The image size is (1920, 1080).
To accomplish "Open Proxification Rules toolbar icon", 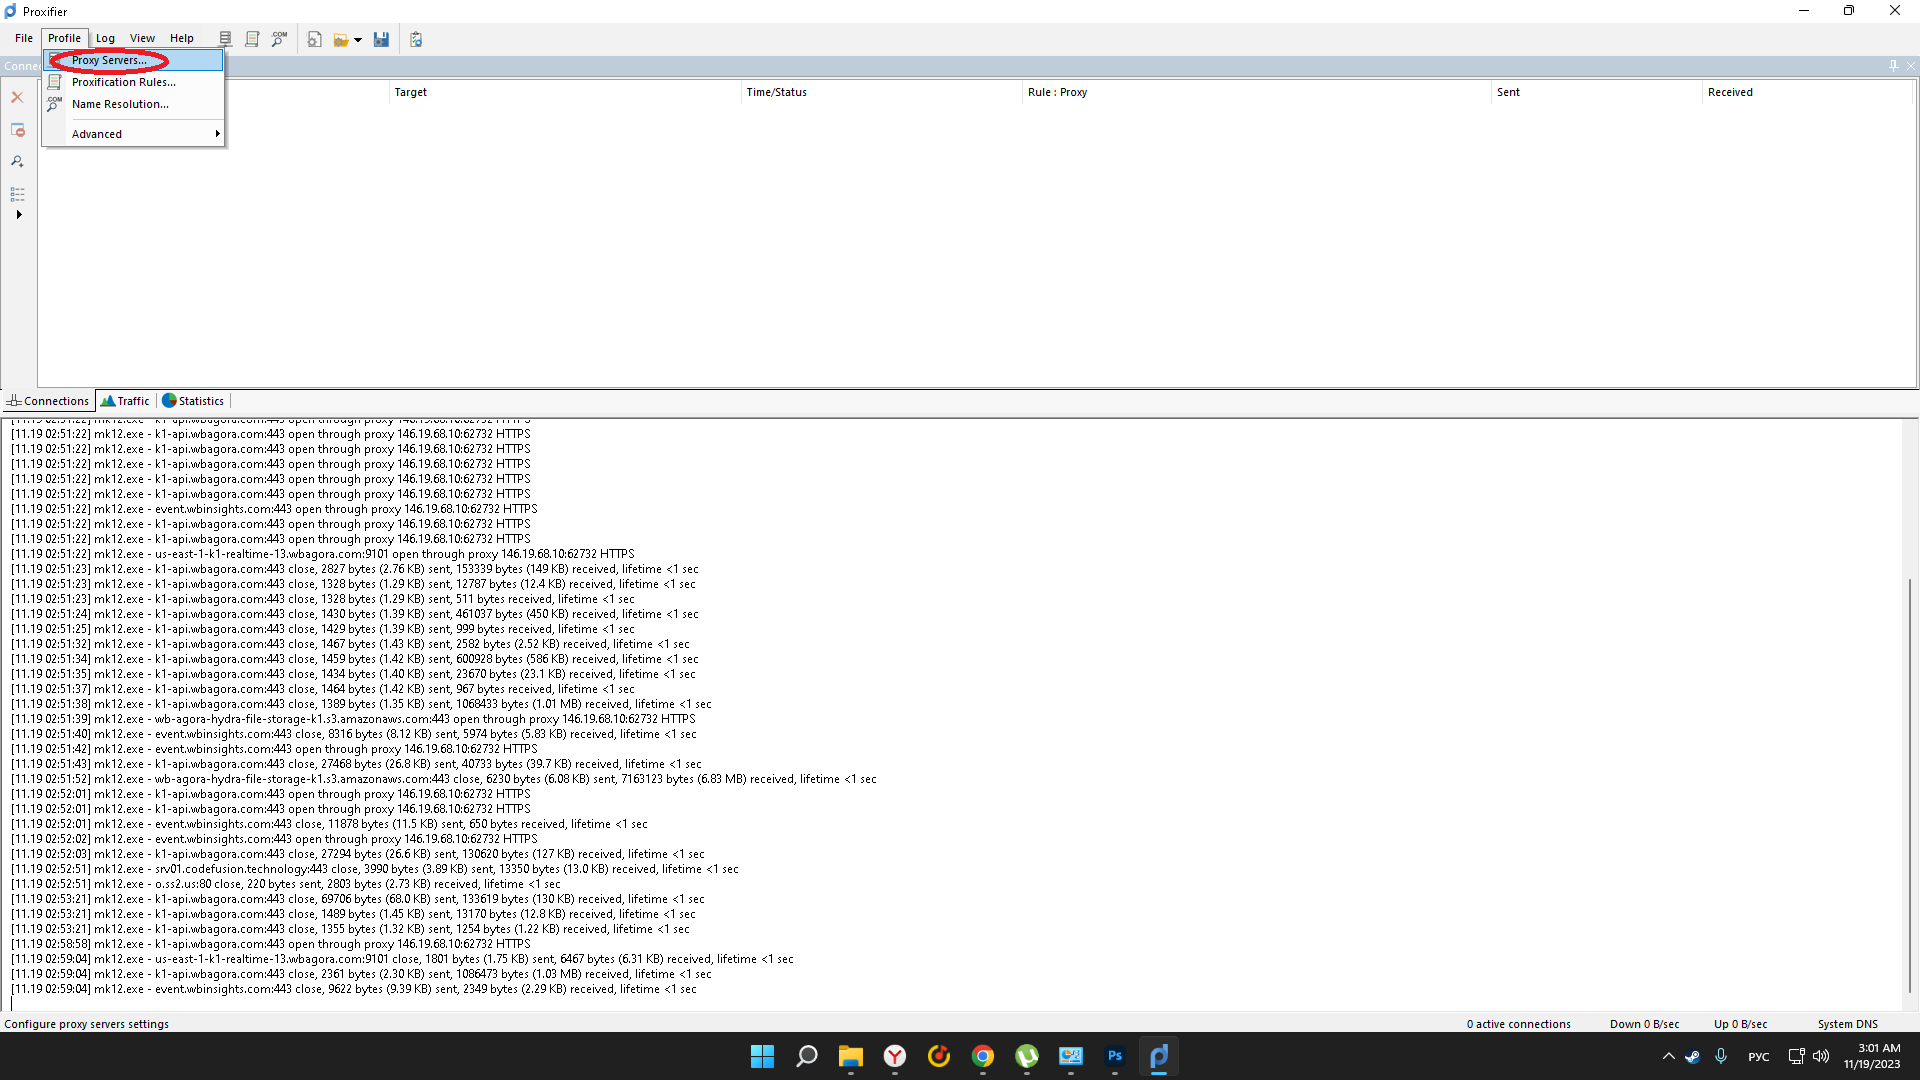I will tap(252, 39).
